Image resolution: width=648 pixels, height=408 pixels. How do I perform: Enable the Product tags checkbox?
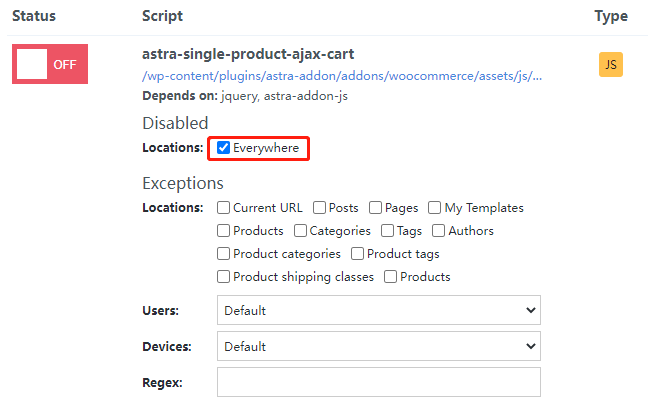click(x=358, y=254)
